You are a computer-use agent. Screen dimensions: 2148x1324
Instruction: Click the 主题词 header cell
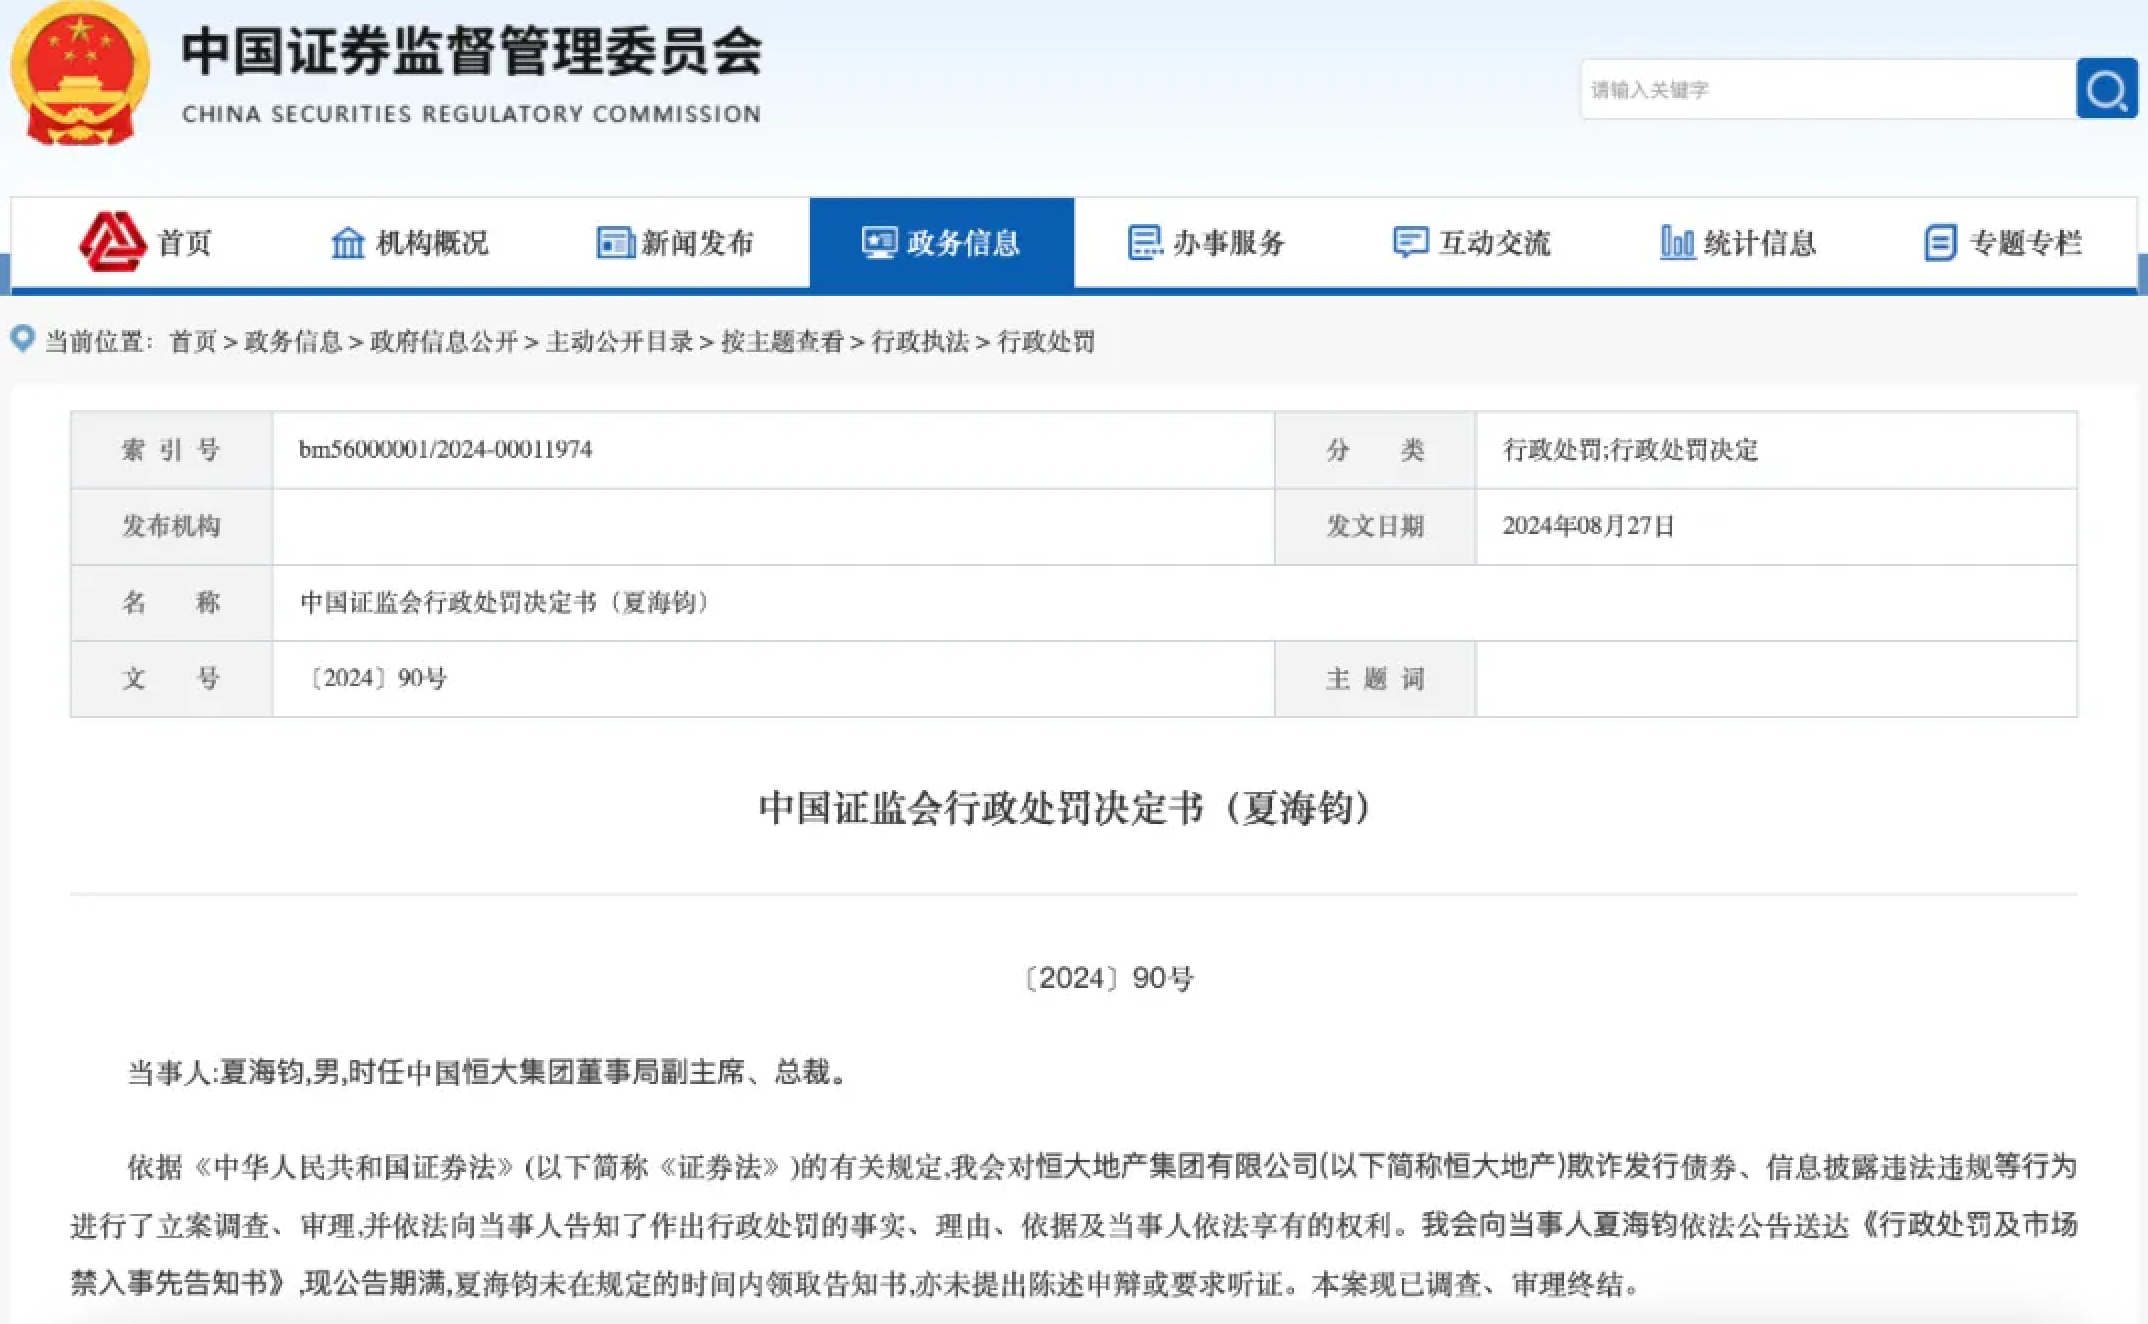(1375, 679)
